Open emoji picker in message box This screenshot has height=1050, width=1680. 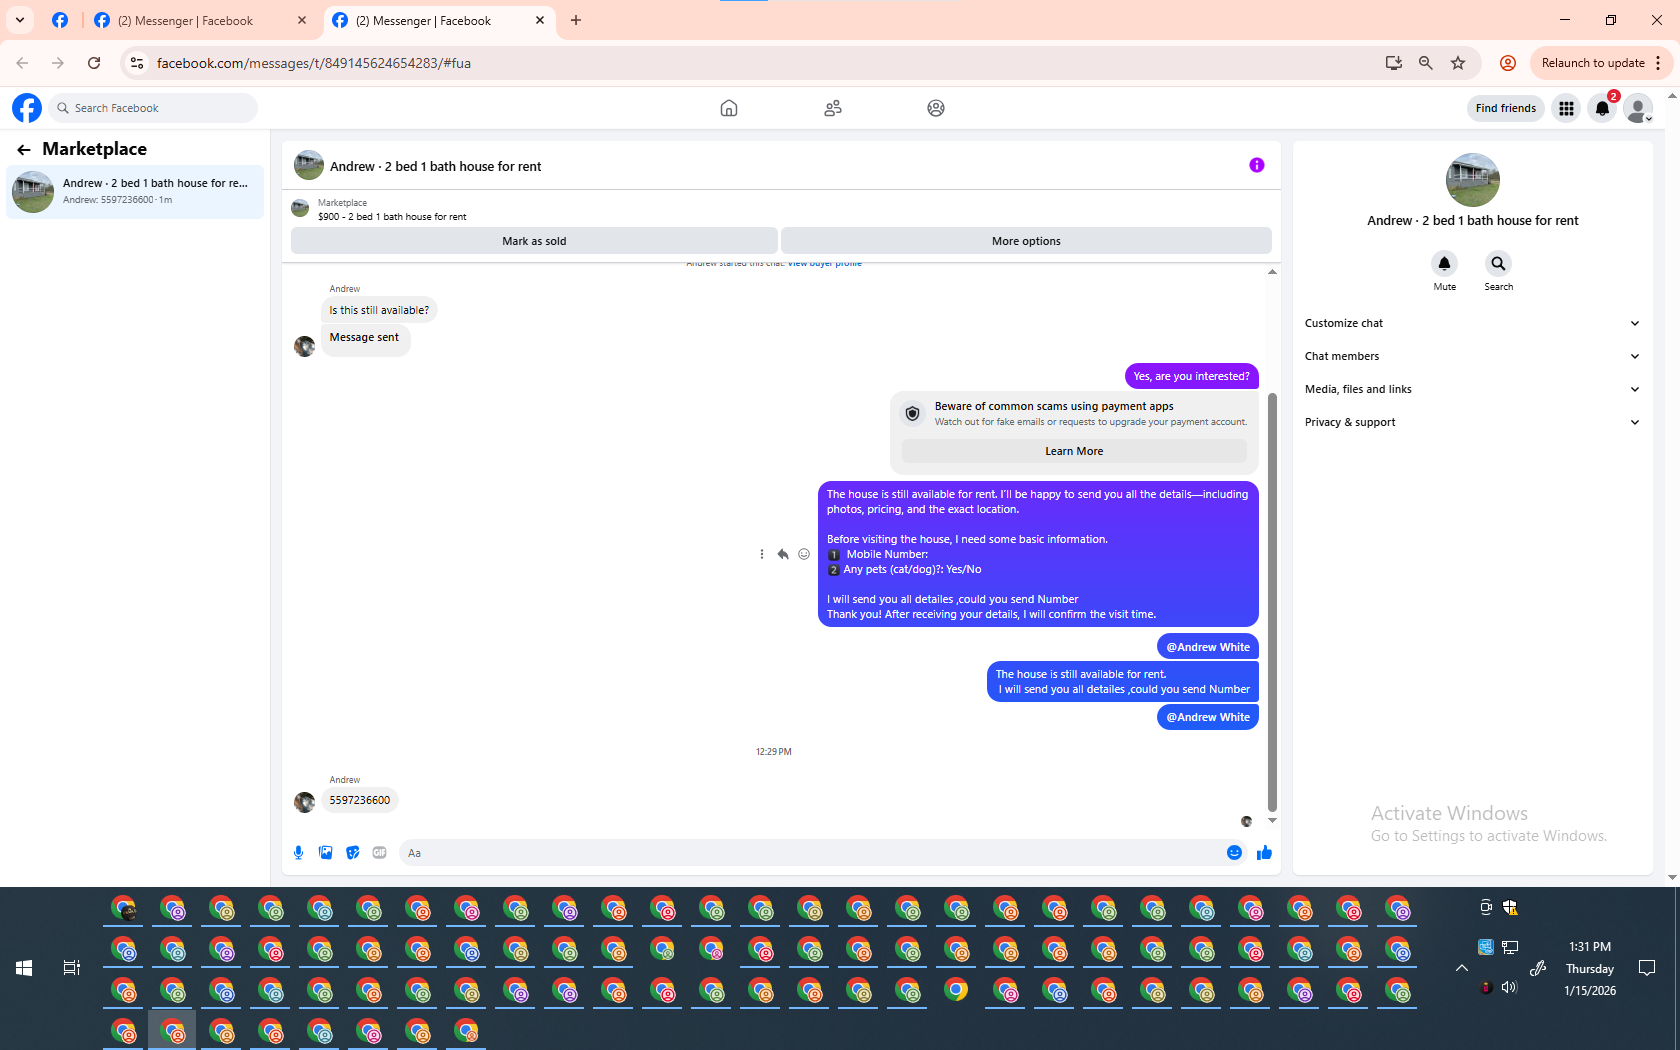(1234, 853)
